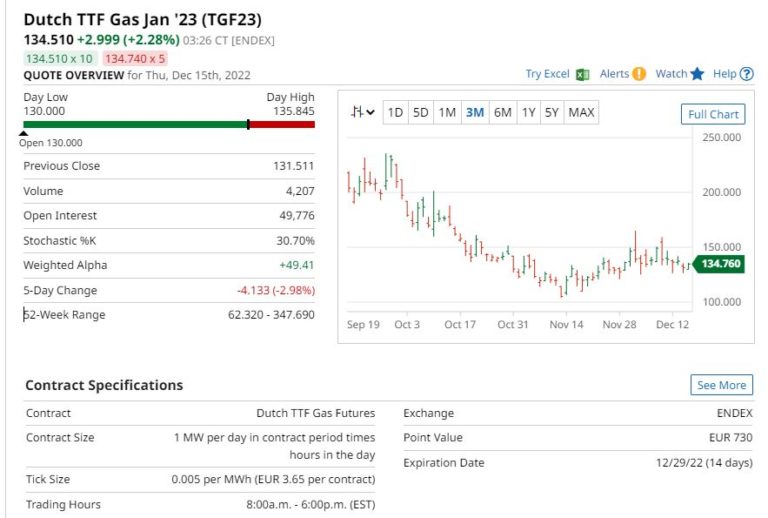Select the 5D chart period

tap(421, 112)
